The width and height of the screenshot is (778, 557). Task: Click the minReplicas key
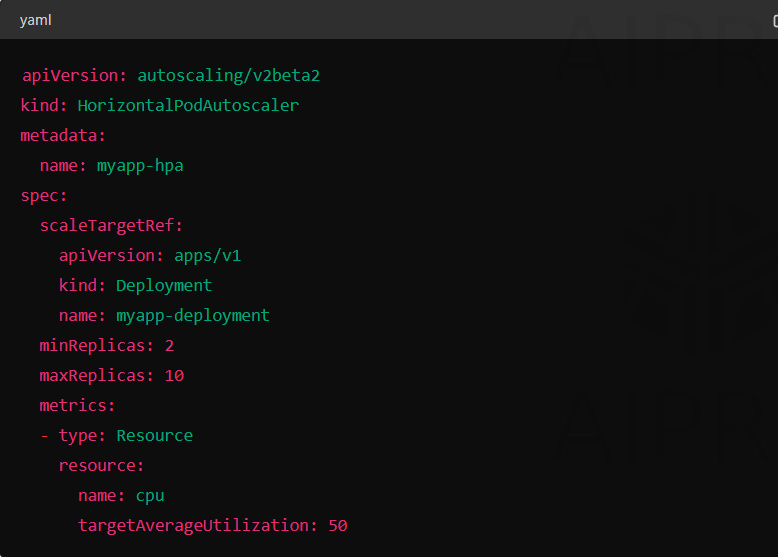[x=97, y=346]
